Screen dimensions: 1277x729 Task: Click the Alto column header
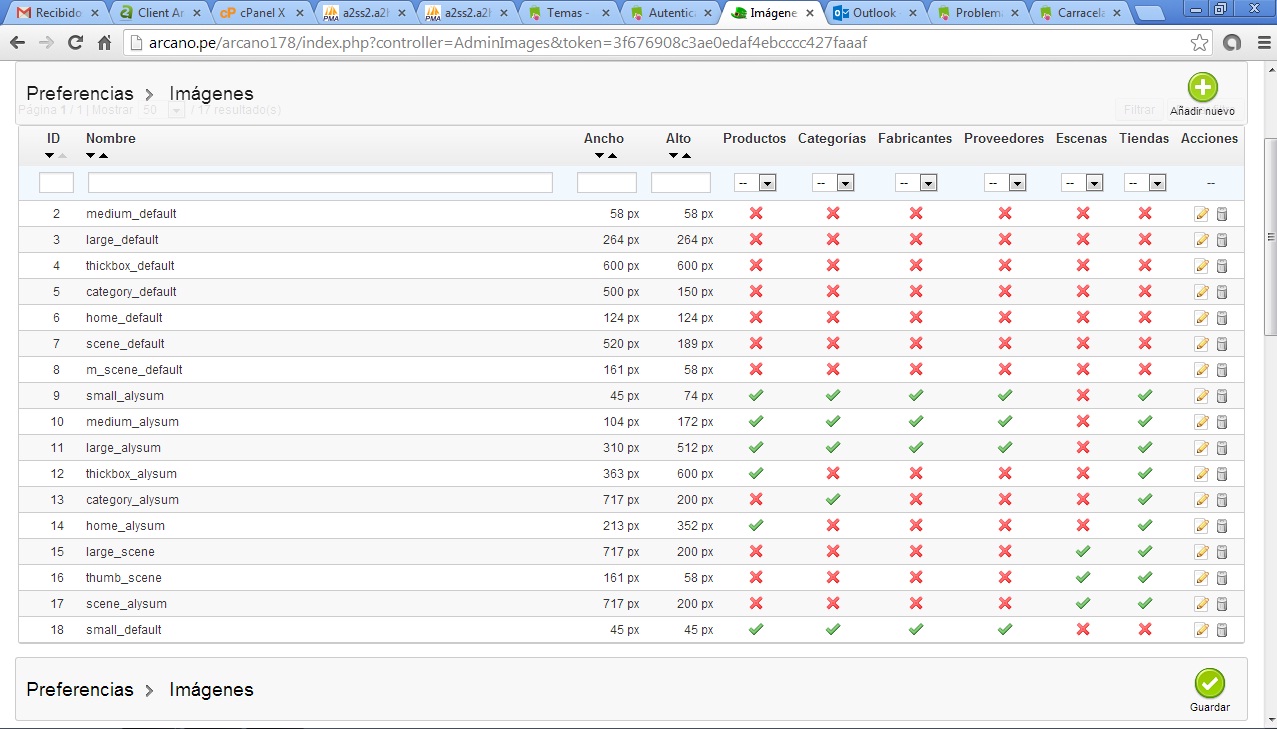[678, 138]
